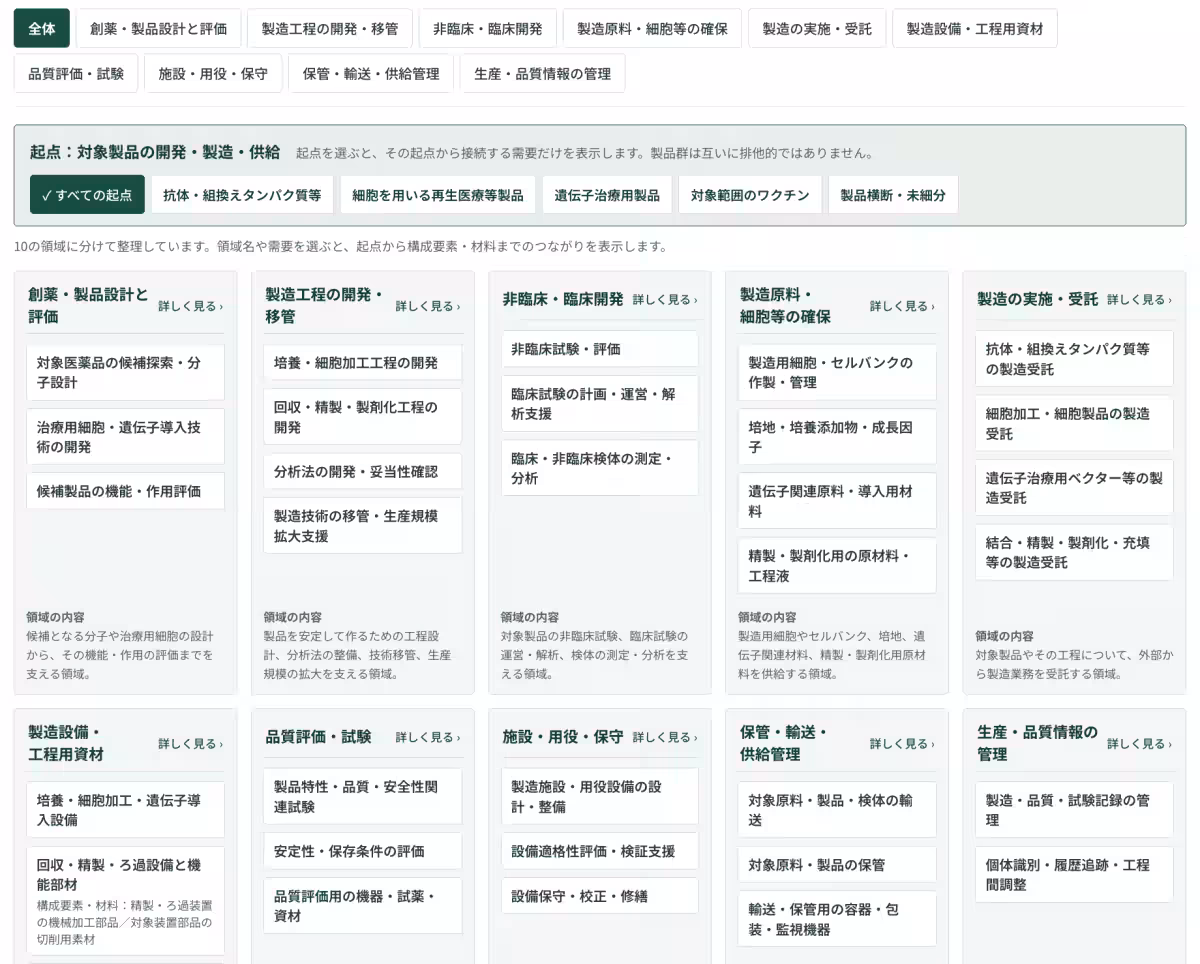Open the 創薬・製品設計と評価 tab
1200x964 pixels.
click(158, 29)
